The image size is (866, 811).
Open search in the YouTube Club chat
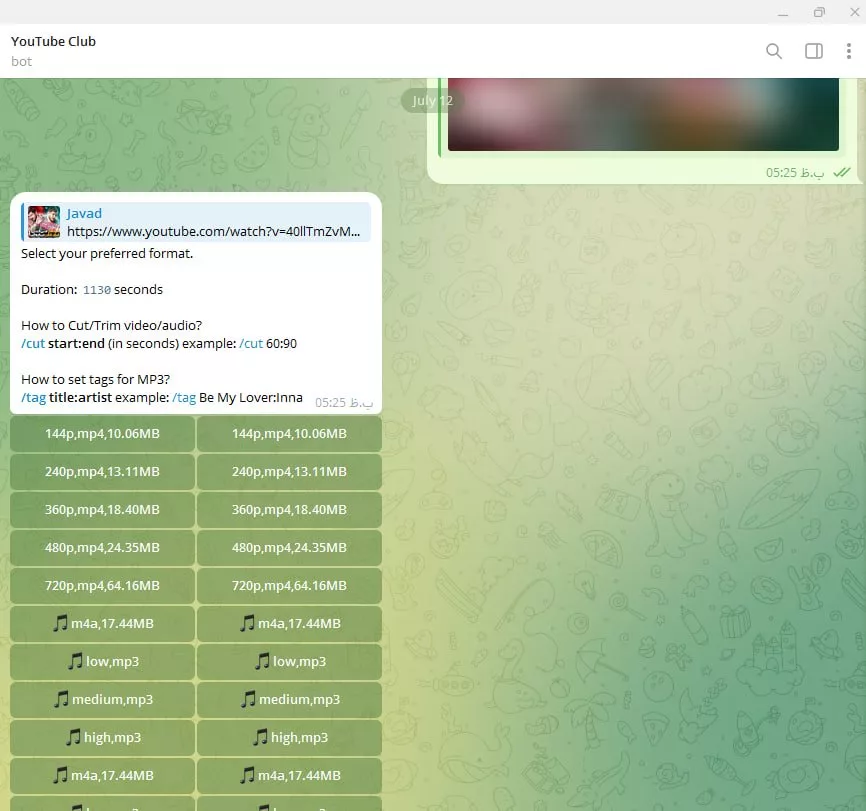tap(773, 51)
